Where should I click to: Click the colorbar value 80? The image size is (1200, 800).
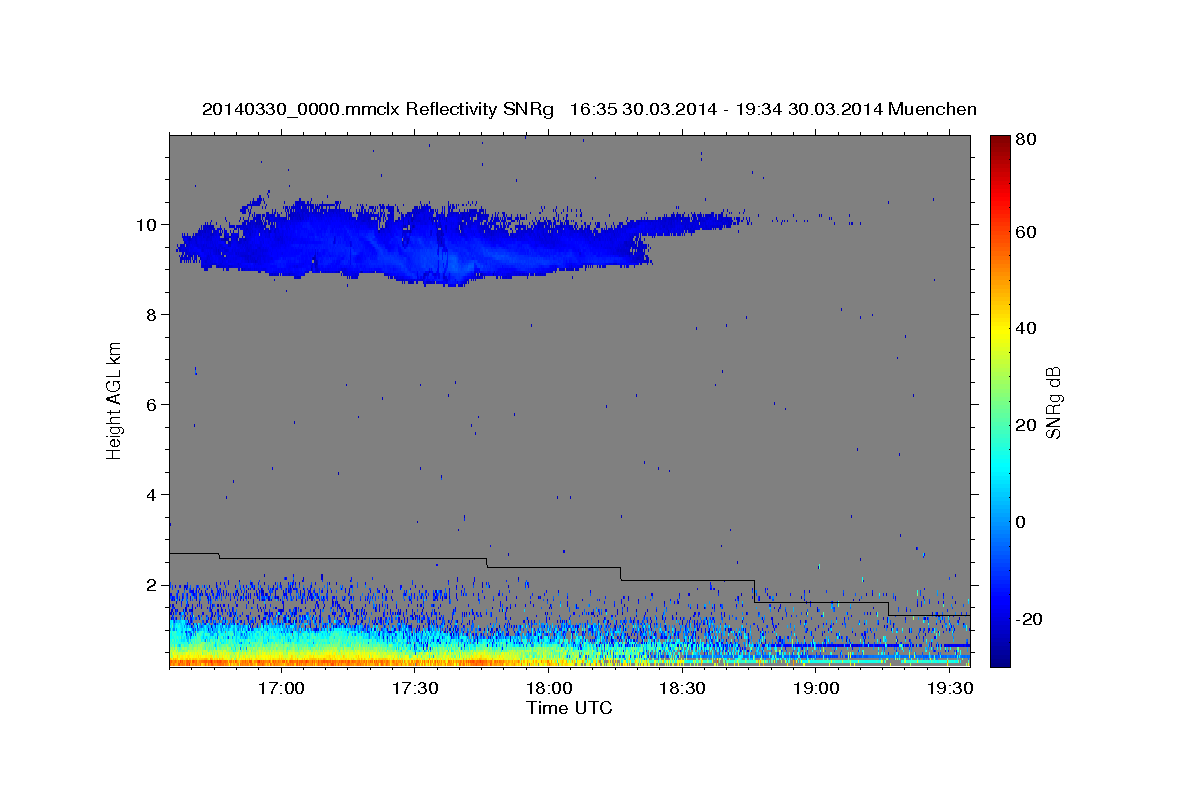tap(1026, 140)
